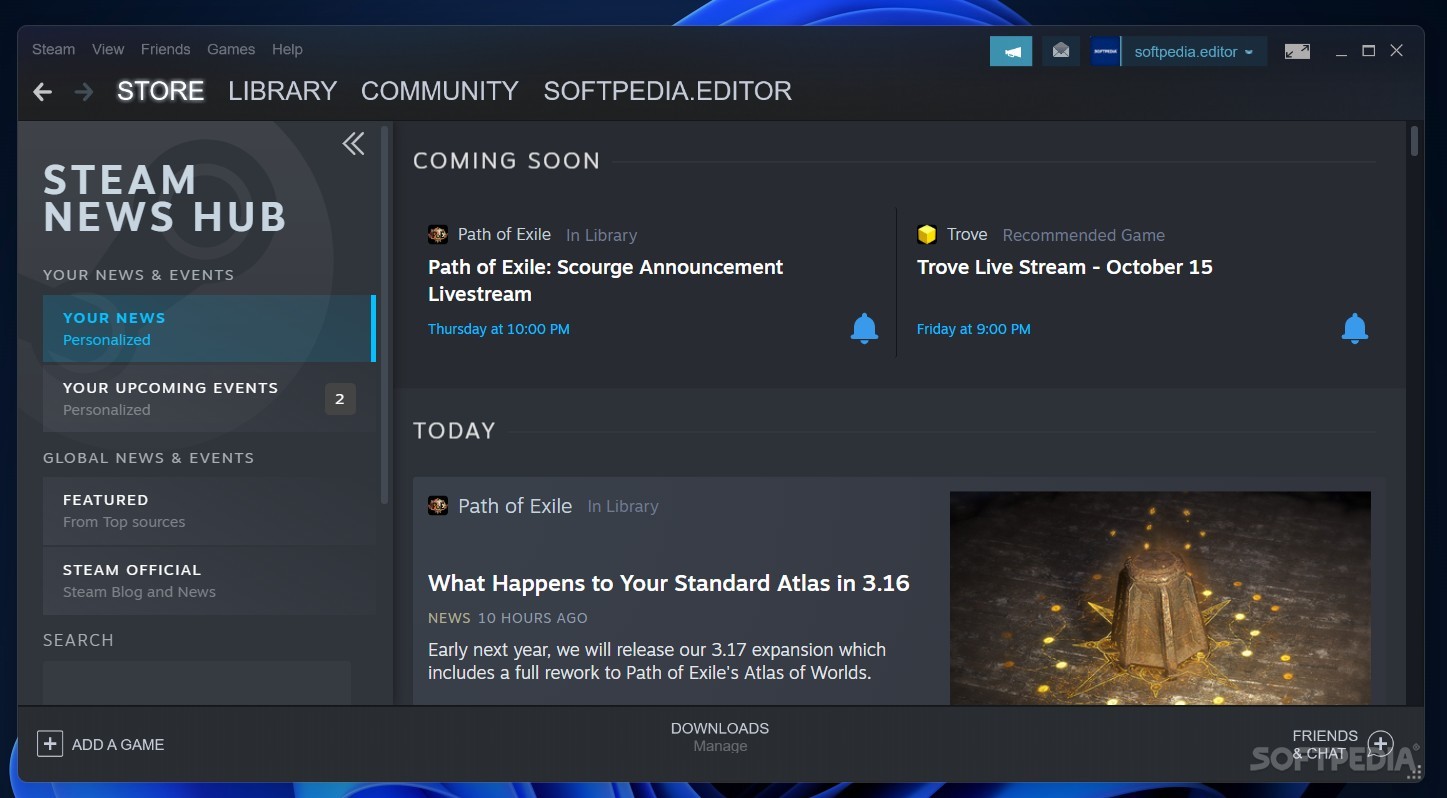Open the announcements megaphone icon

(1011, 51)
